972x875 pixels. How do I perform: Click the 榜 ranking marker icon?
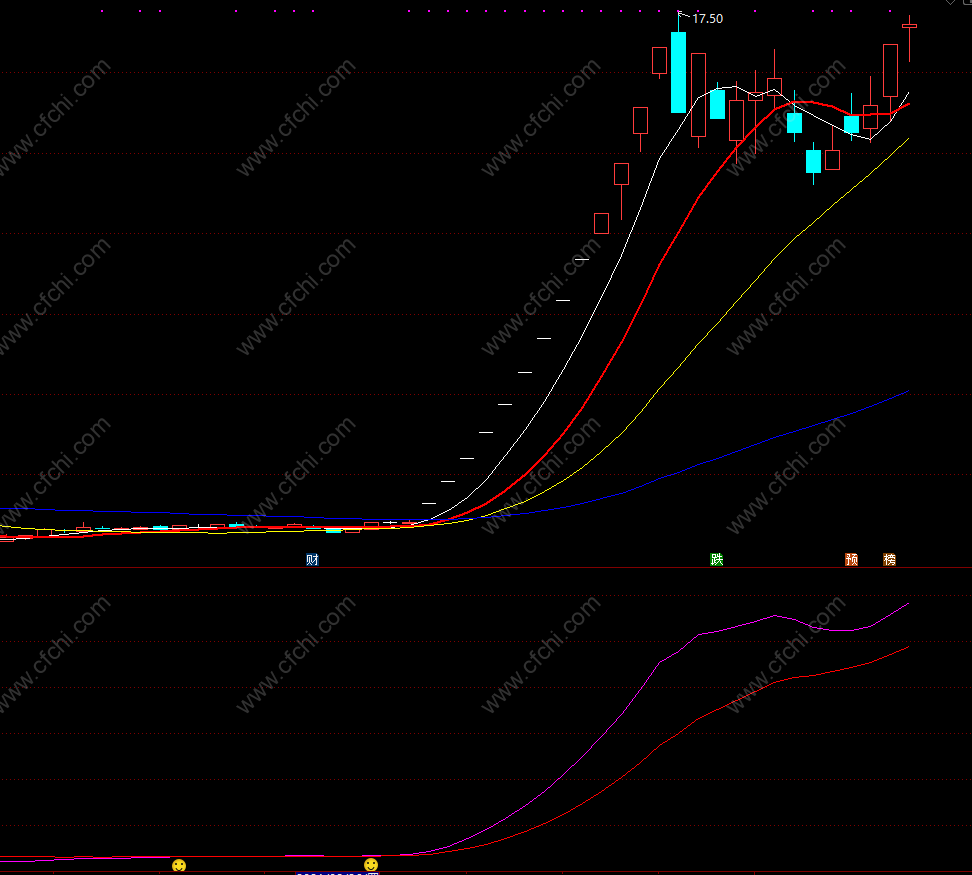pyautogui.click(x=890, y=560)
